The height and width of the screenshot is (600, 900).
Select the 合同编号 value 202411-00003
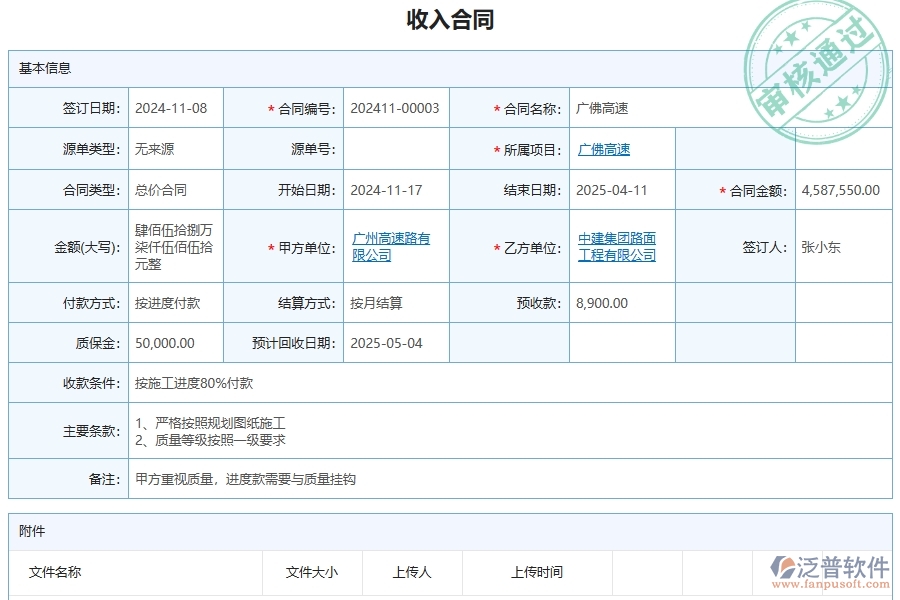395,107
